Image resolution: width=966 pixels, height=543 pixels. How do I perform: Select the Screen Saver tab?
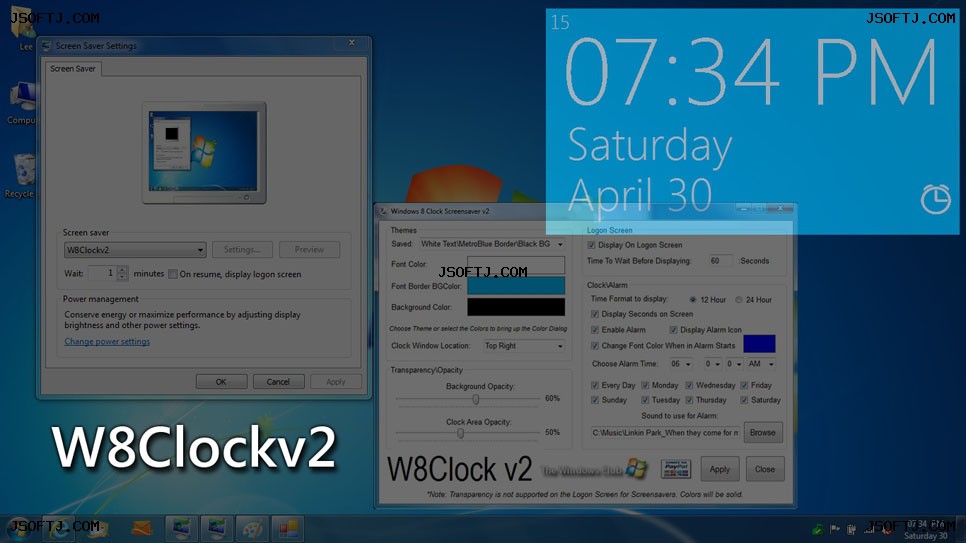click(x=73, y=69)
